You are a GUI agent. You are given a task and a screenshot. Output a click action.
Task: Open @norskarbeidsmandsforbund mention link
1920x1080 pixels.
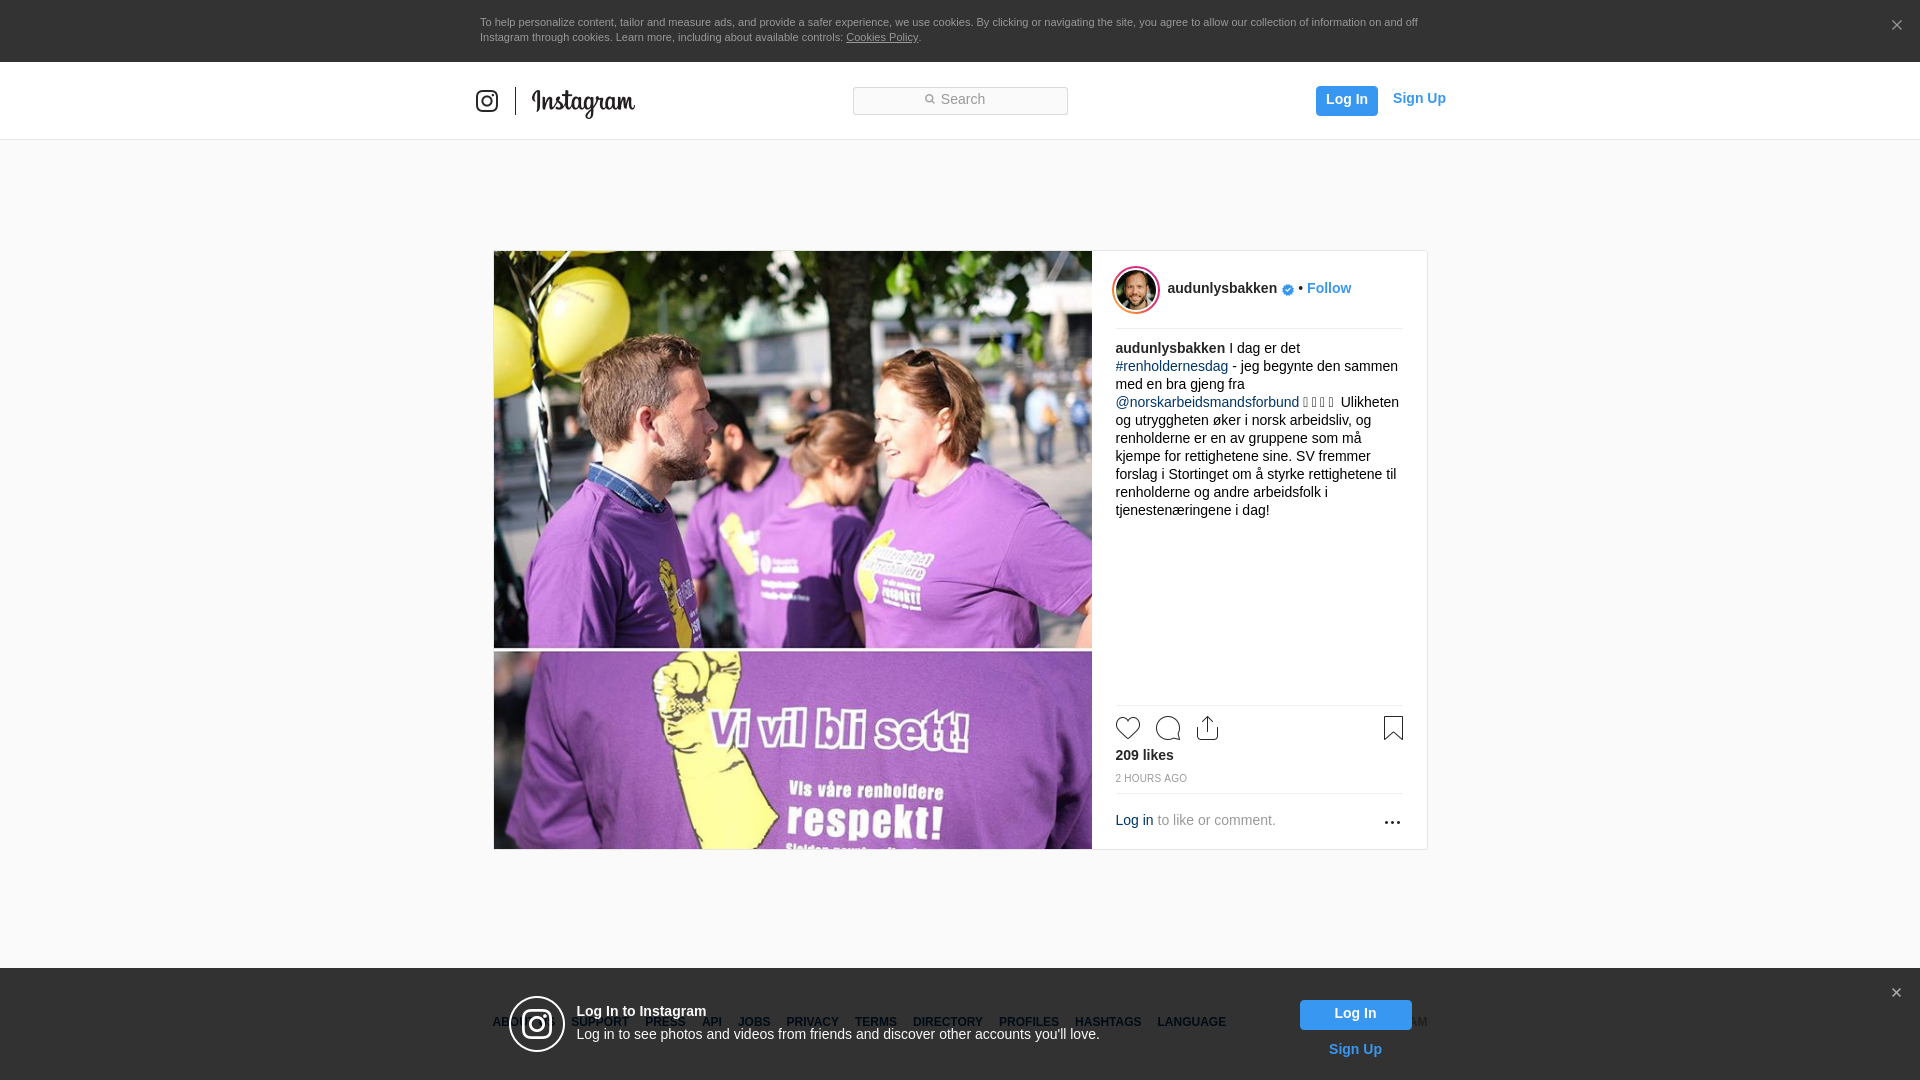(x=1207, y=402)
